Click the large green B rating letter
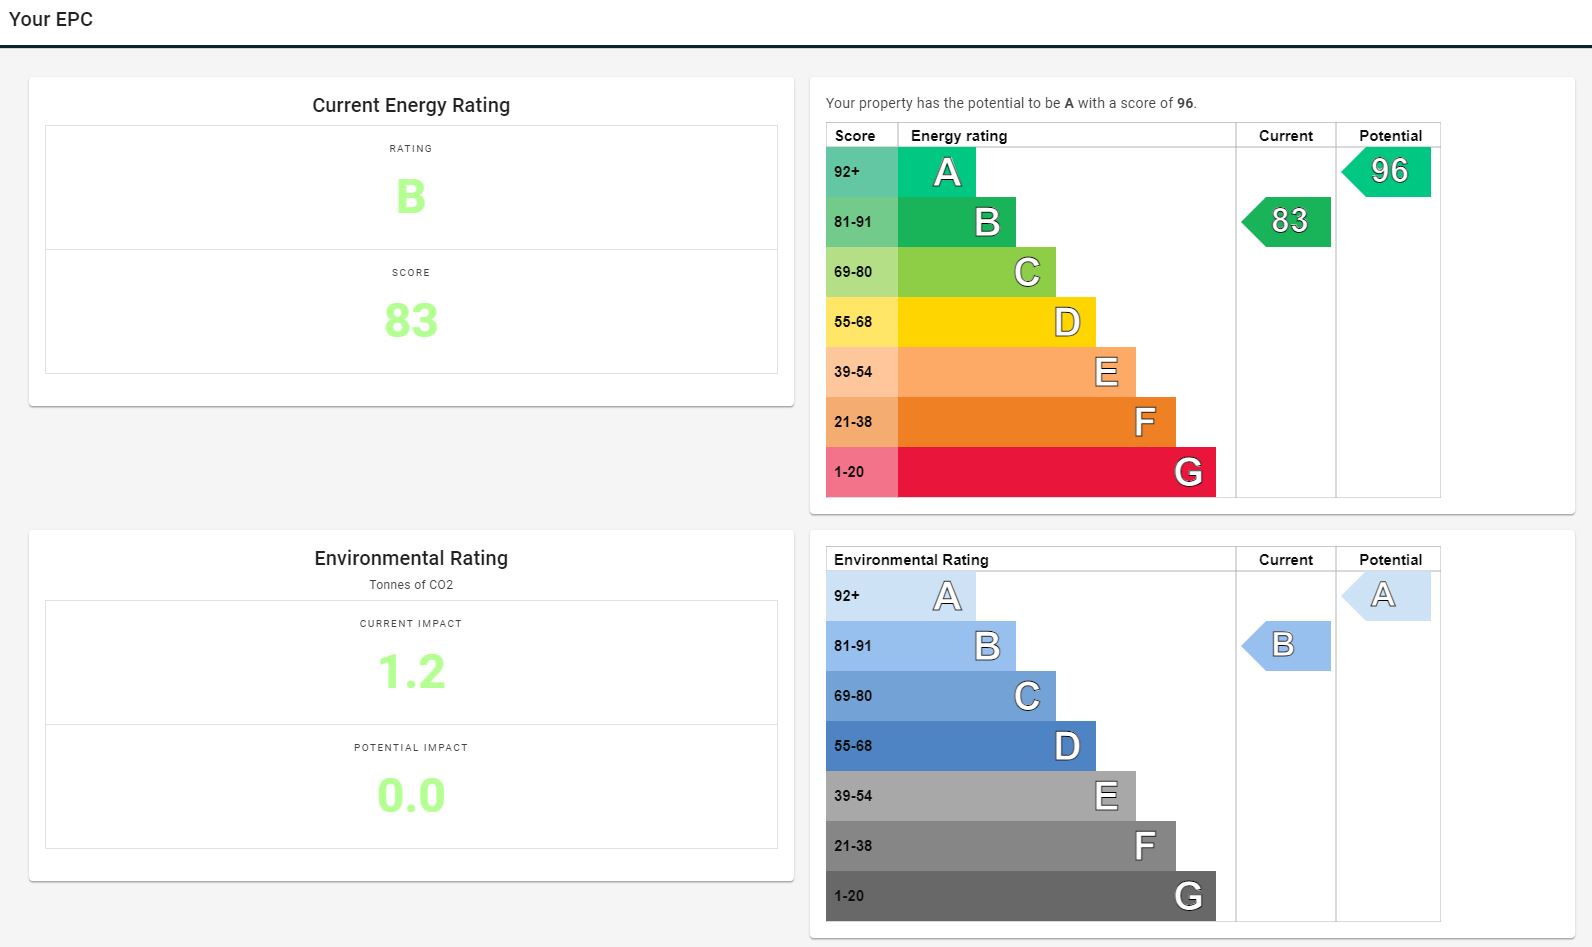The height and width of the screenshot is (947, 1592). point(411,196)
